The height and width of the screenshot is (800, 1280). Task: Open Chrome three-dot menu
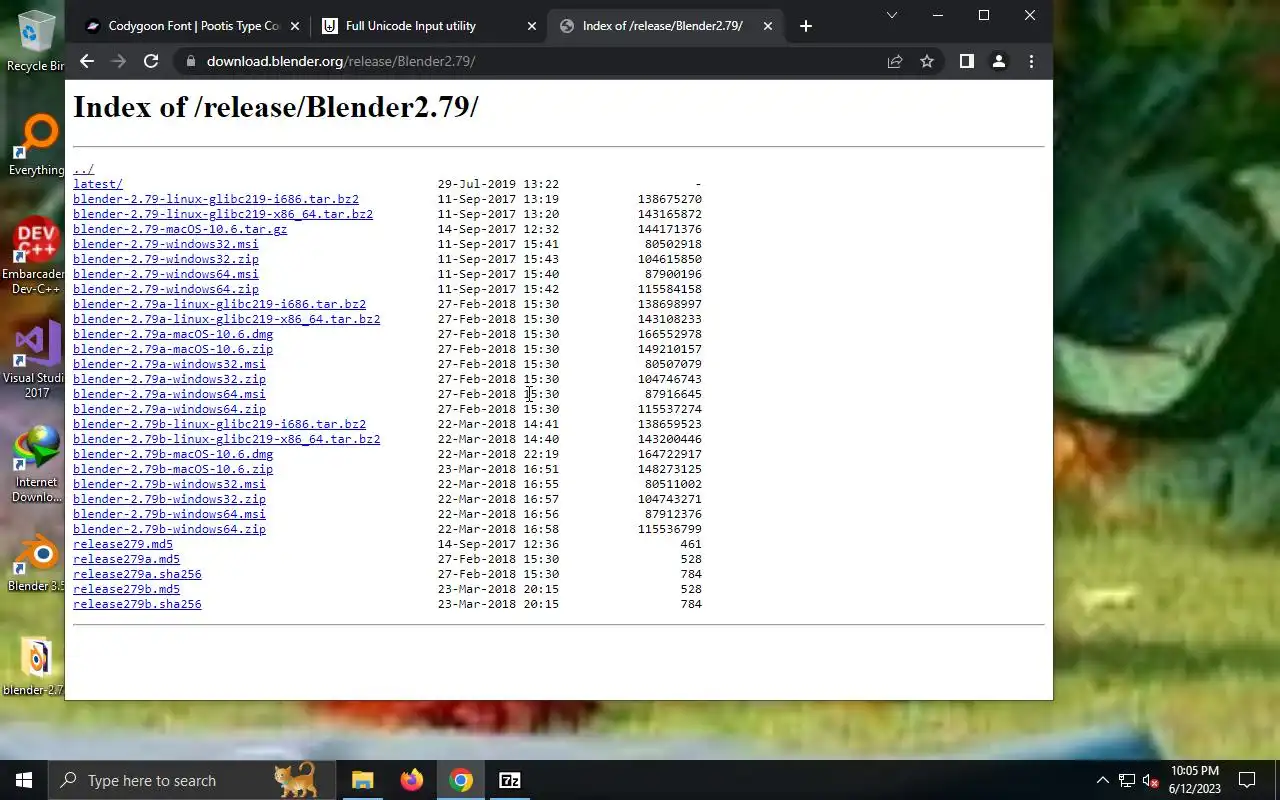1031,61
